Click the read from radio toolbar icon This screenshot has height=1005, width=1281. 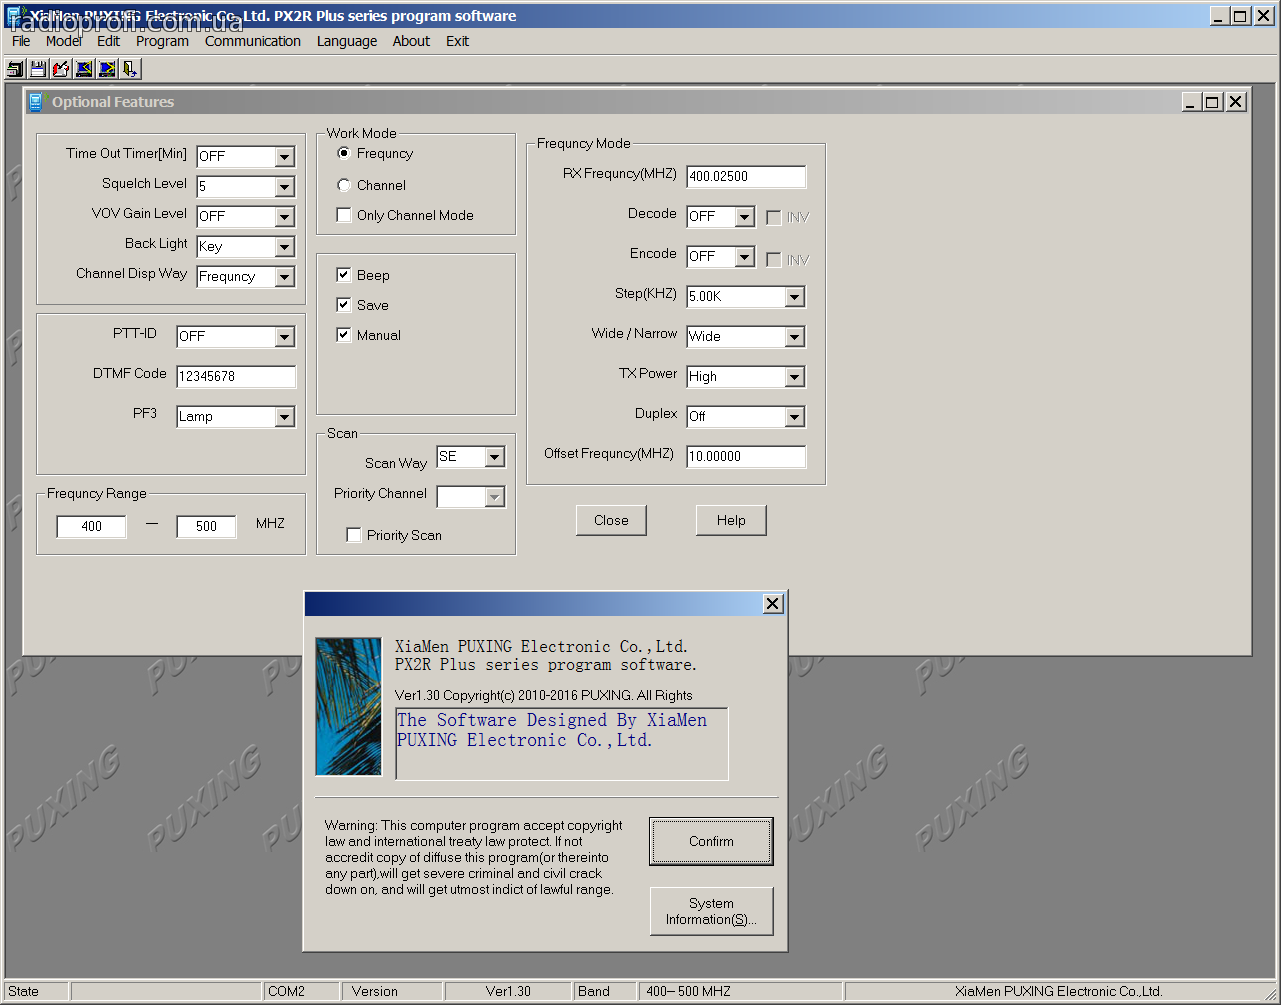tap(84, 69)
